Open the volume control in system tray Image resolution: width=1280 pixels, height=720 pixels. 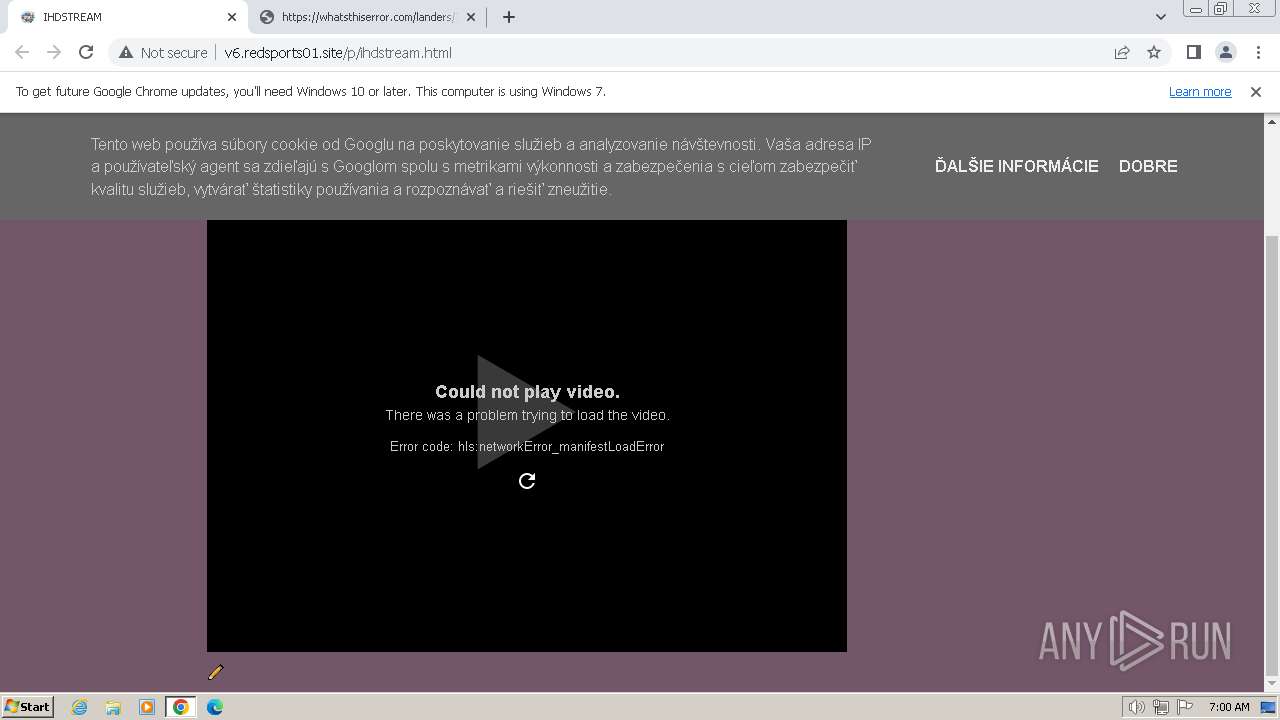click(x=1137, y=707)
